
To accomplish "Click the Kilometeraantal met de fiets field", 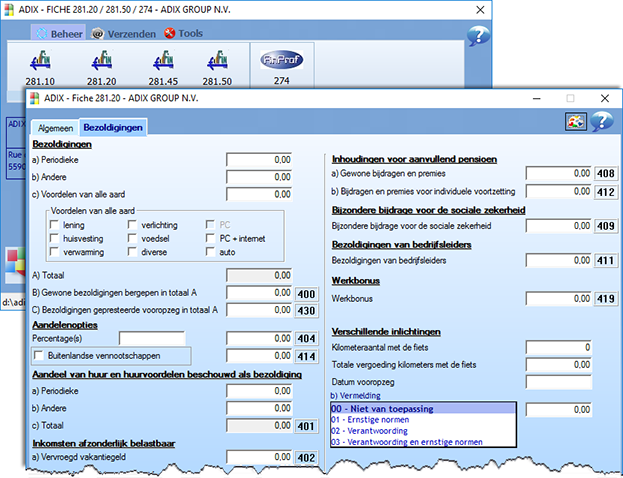I will tap(559, 347).
